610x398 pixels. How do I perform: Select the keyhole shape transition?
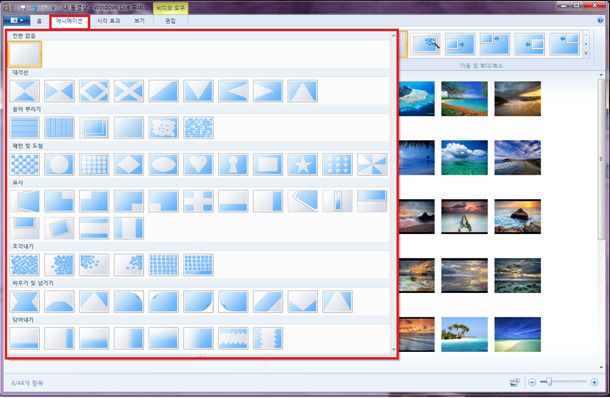tap(233, 164)
